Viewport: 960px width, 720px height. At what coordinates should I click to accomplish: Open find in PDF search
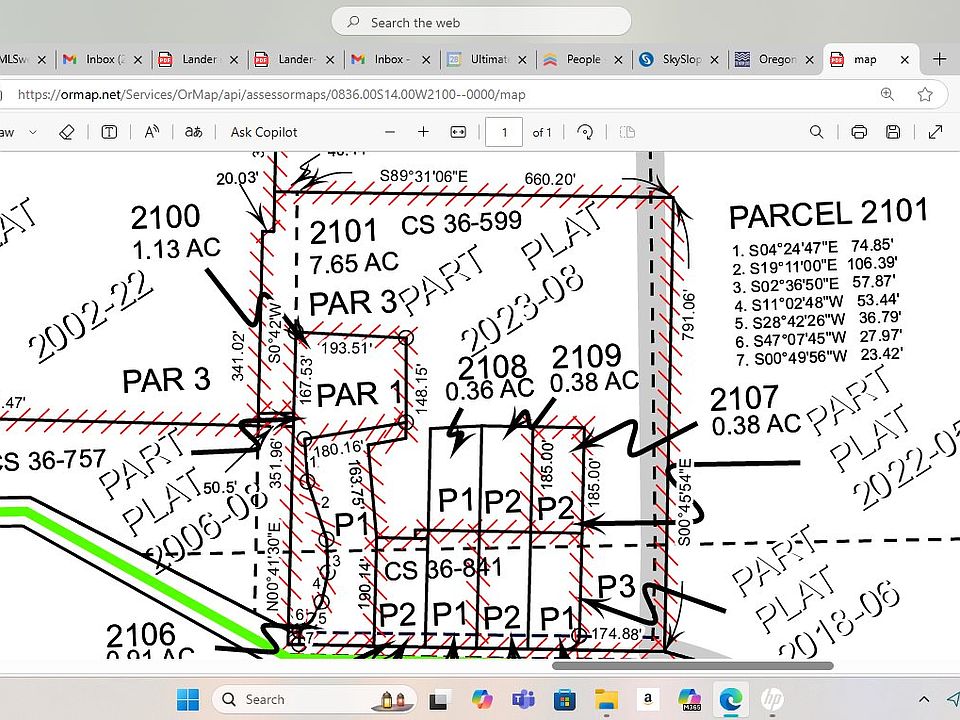[x=816, y=132]
